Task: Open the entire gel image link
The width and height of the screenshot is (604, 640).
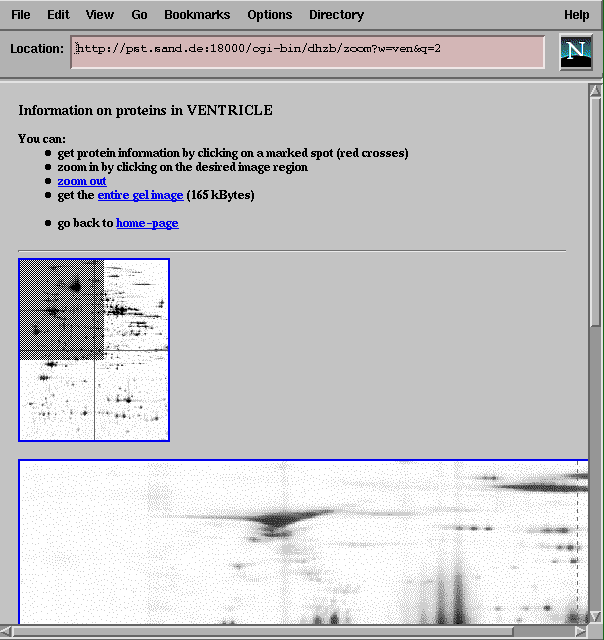Action: (140, 195)
